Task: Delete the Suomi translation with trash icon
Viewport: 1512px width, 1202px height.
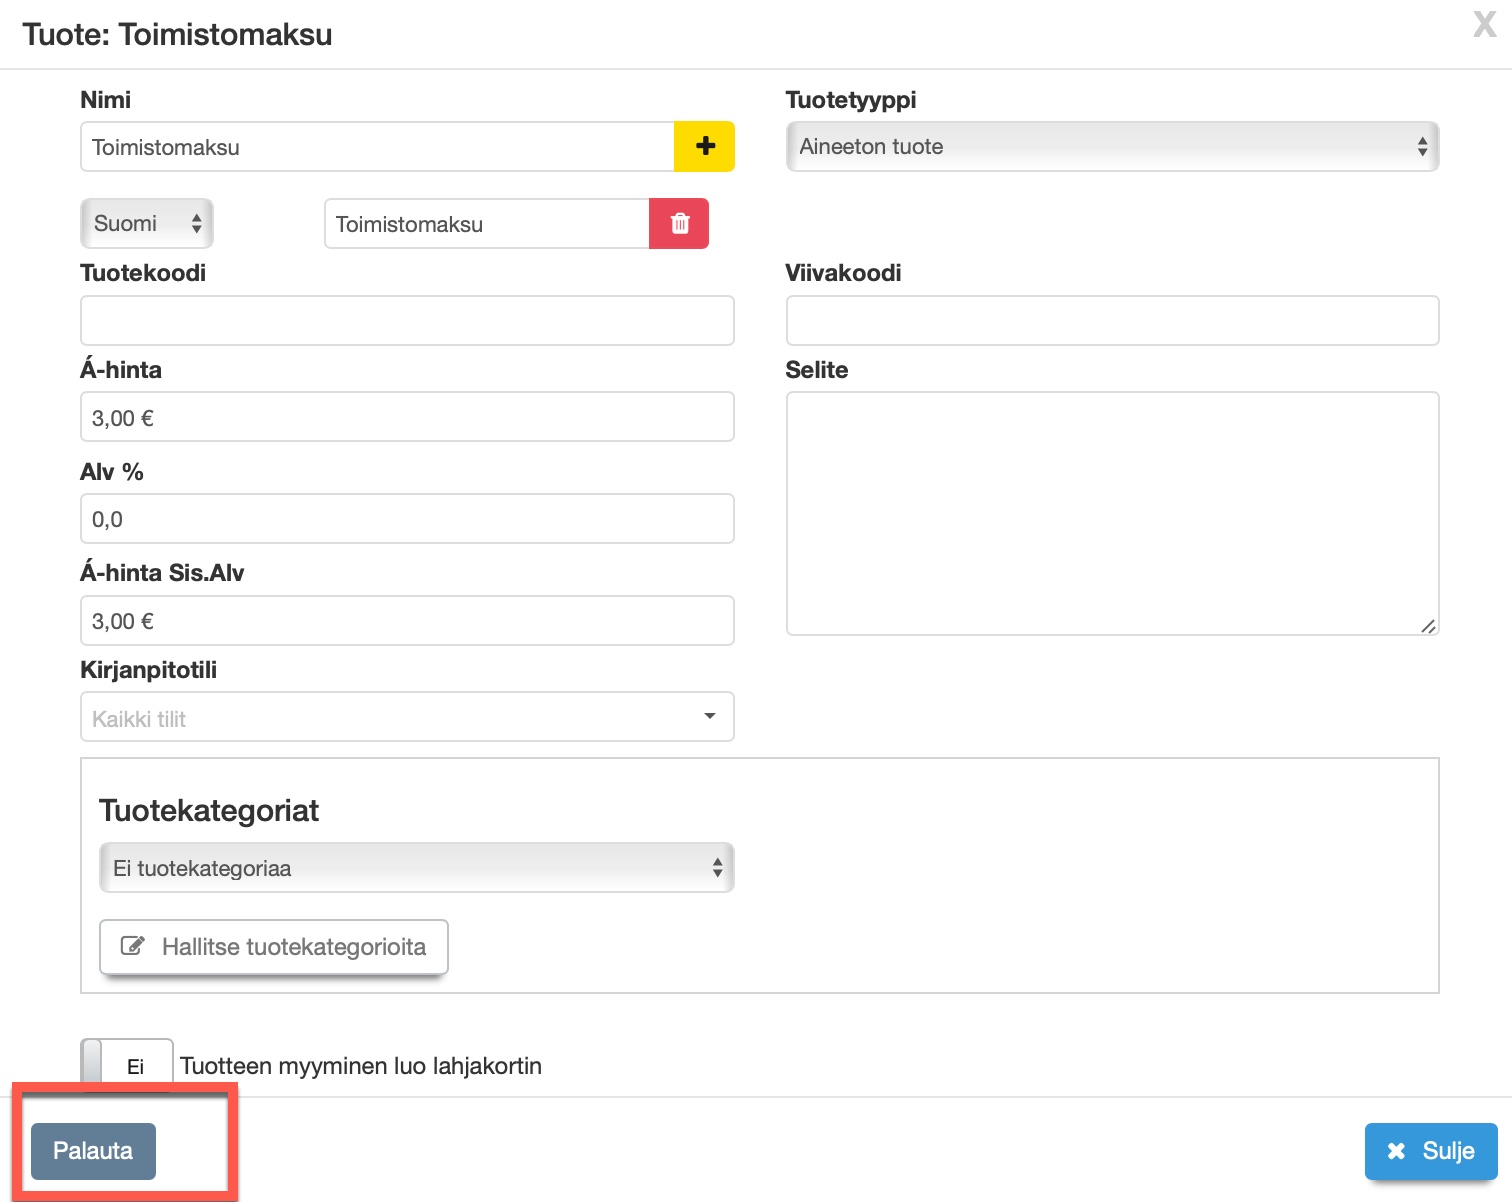Action: pyautogui.click(x=679, y=223)
